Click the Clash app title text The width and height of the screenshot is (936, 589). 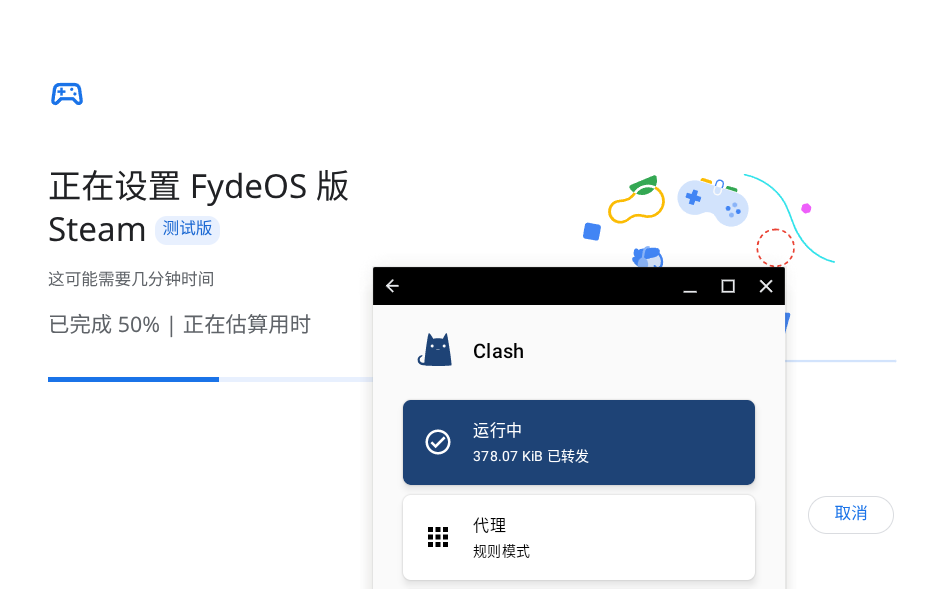(498, 351)
